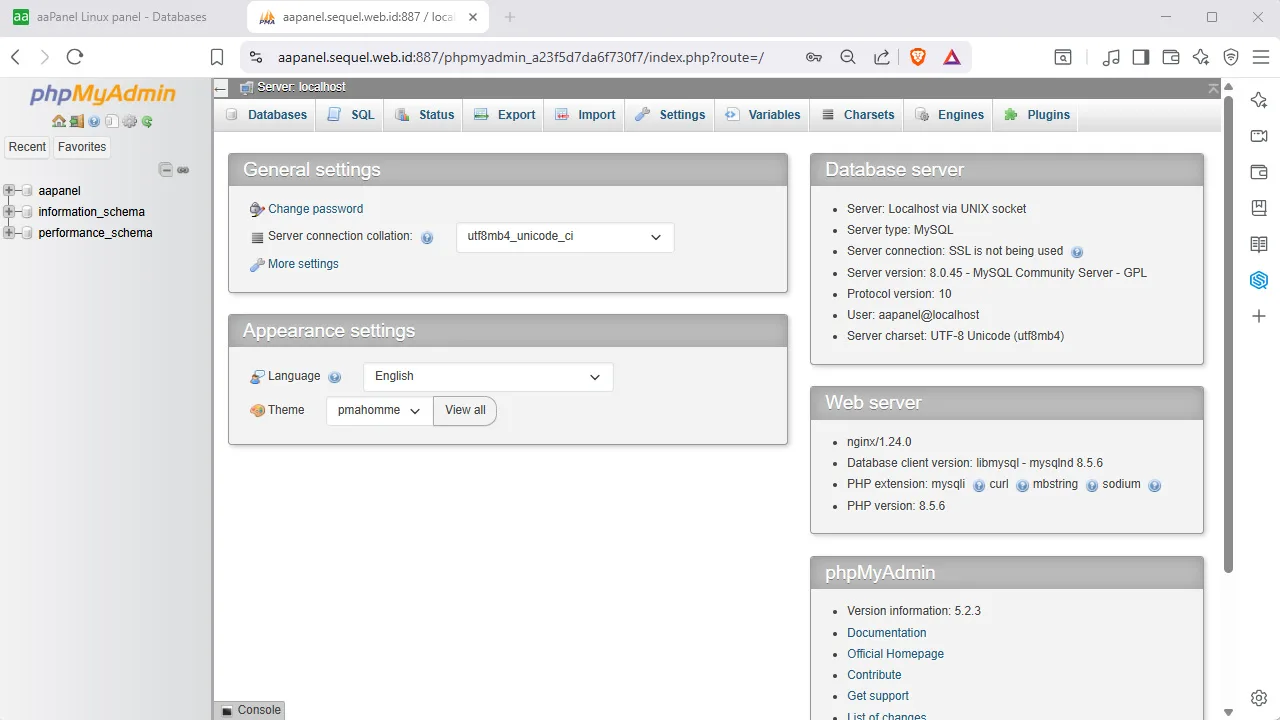
Task: Open the MySQL documentation page icon in the sidebar
Action: point(111,122)
